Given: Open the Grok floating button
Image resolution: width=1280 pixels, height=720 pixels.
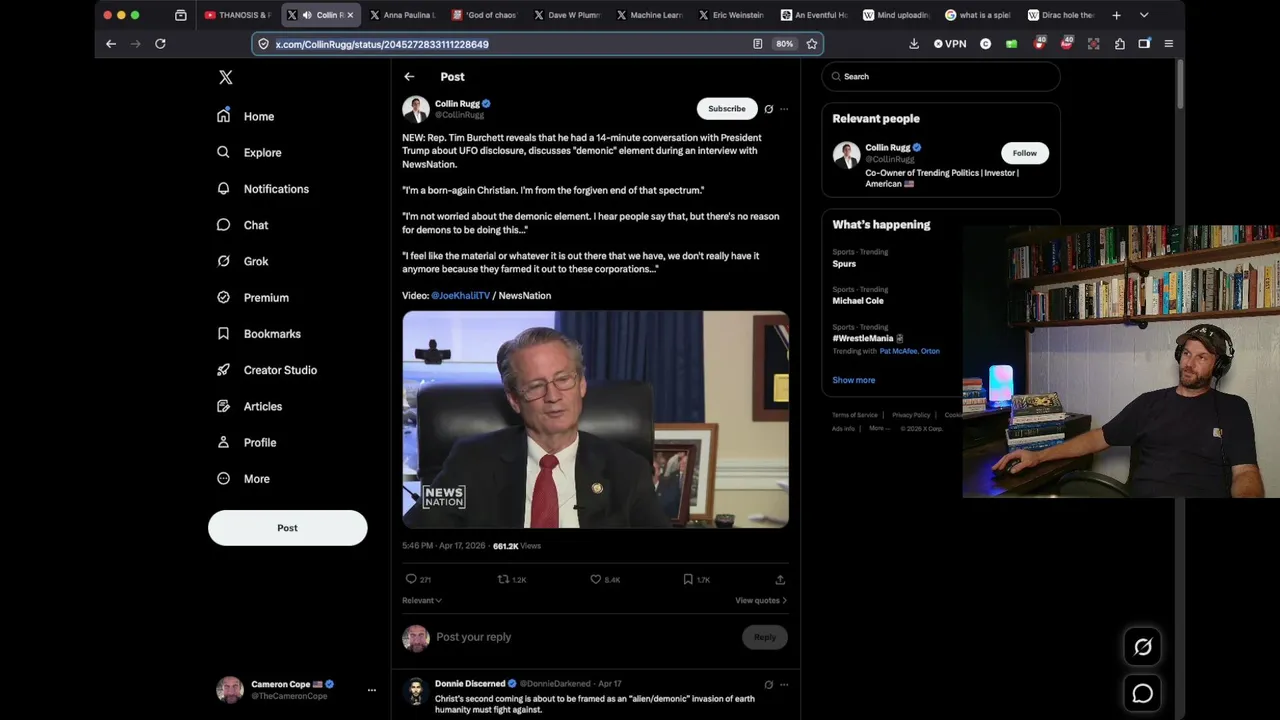Looking at the screenshot, I should [1142, 647].
